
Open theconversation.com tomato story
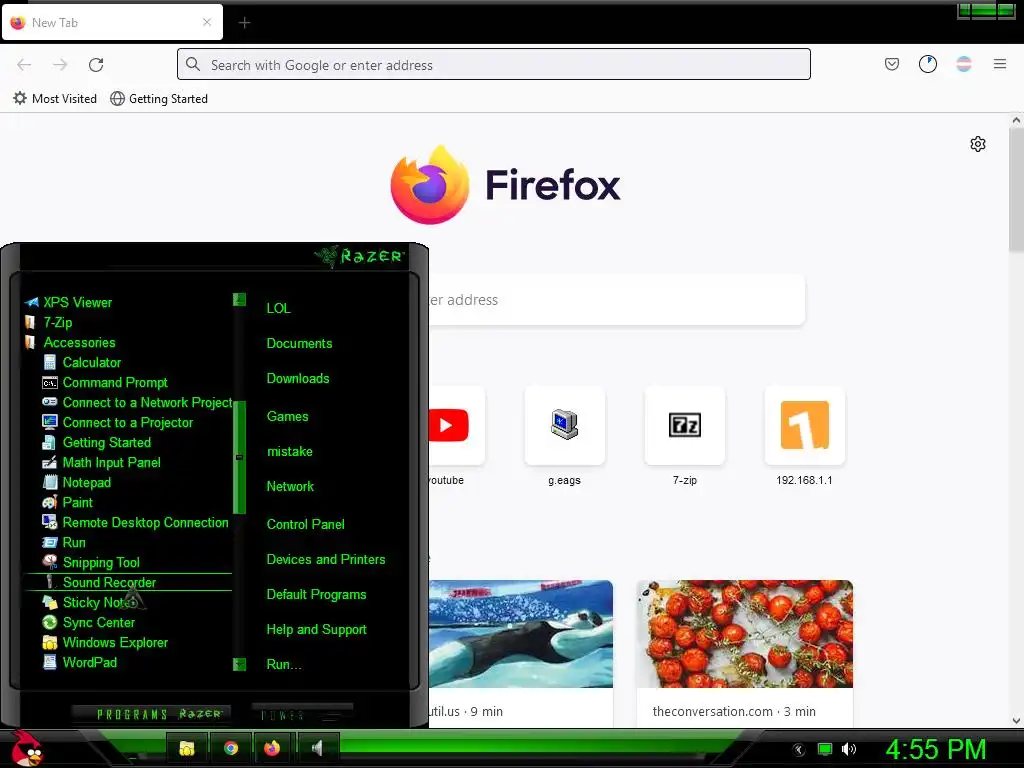[x=744, y=653]
